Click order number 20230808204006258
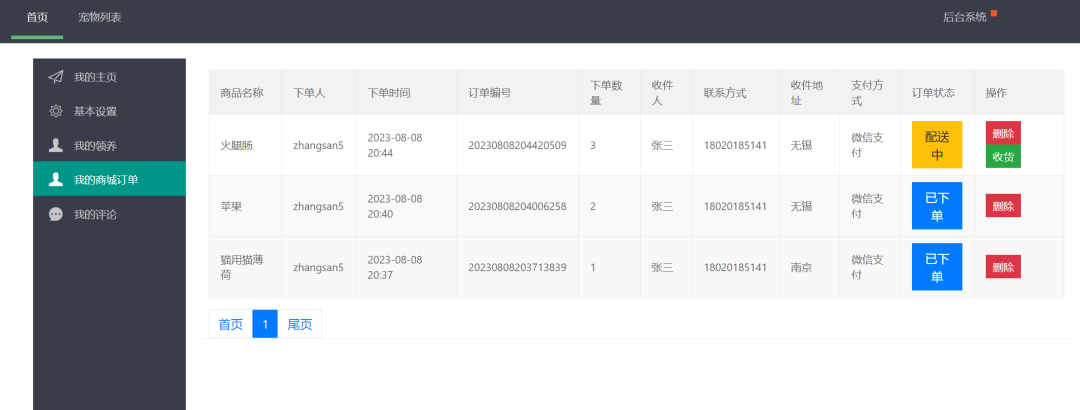 [517, 206]
